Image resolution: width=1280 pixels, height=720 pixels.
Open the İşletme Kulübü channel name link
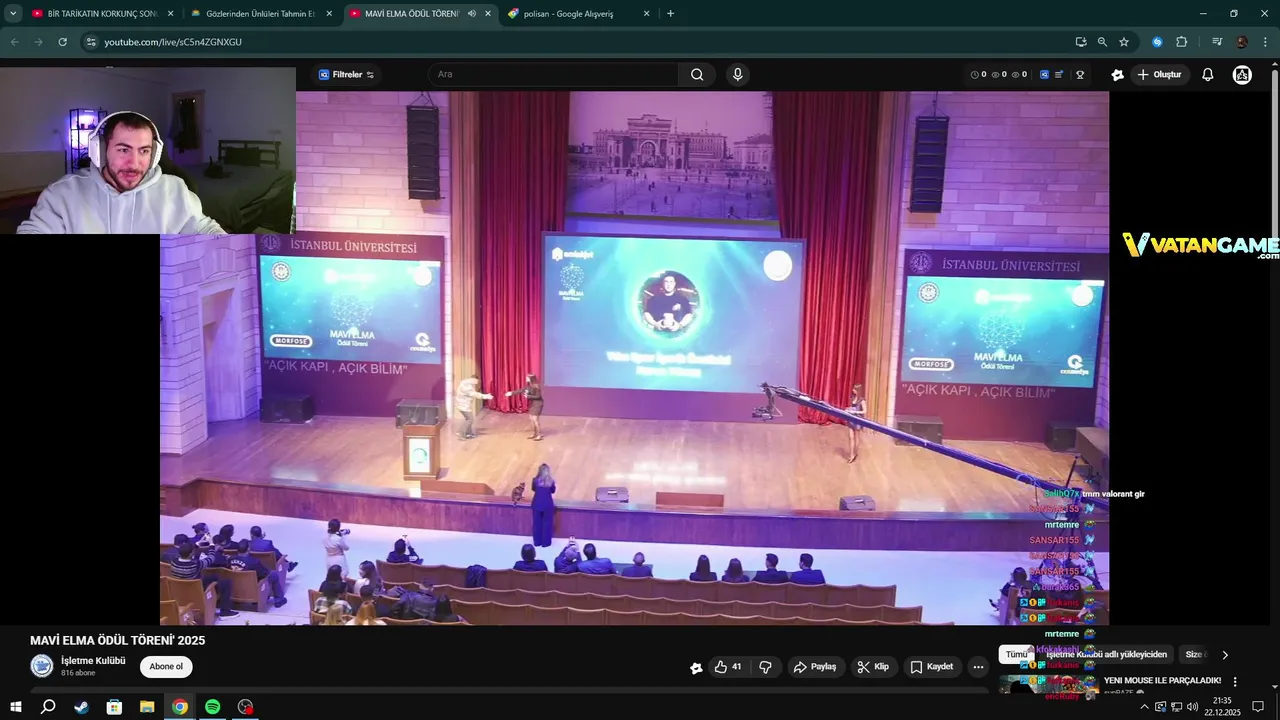point(93,660)
